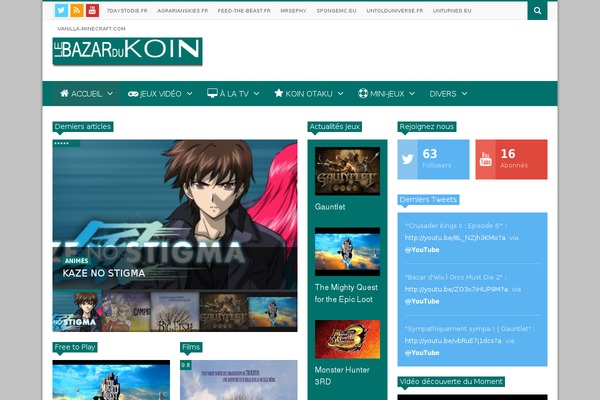Click the 63 Followers Twitter box
Viewport: 600px width, 400px height.
point(433,159)
